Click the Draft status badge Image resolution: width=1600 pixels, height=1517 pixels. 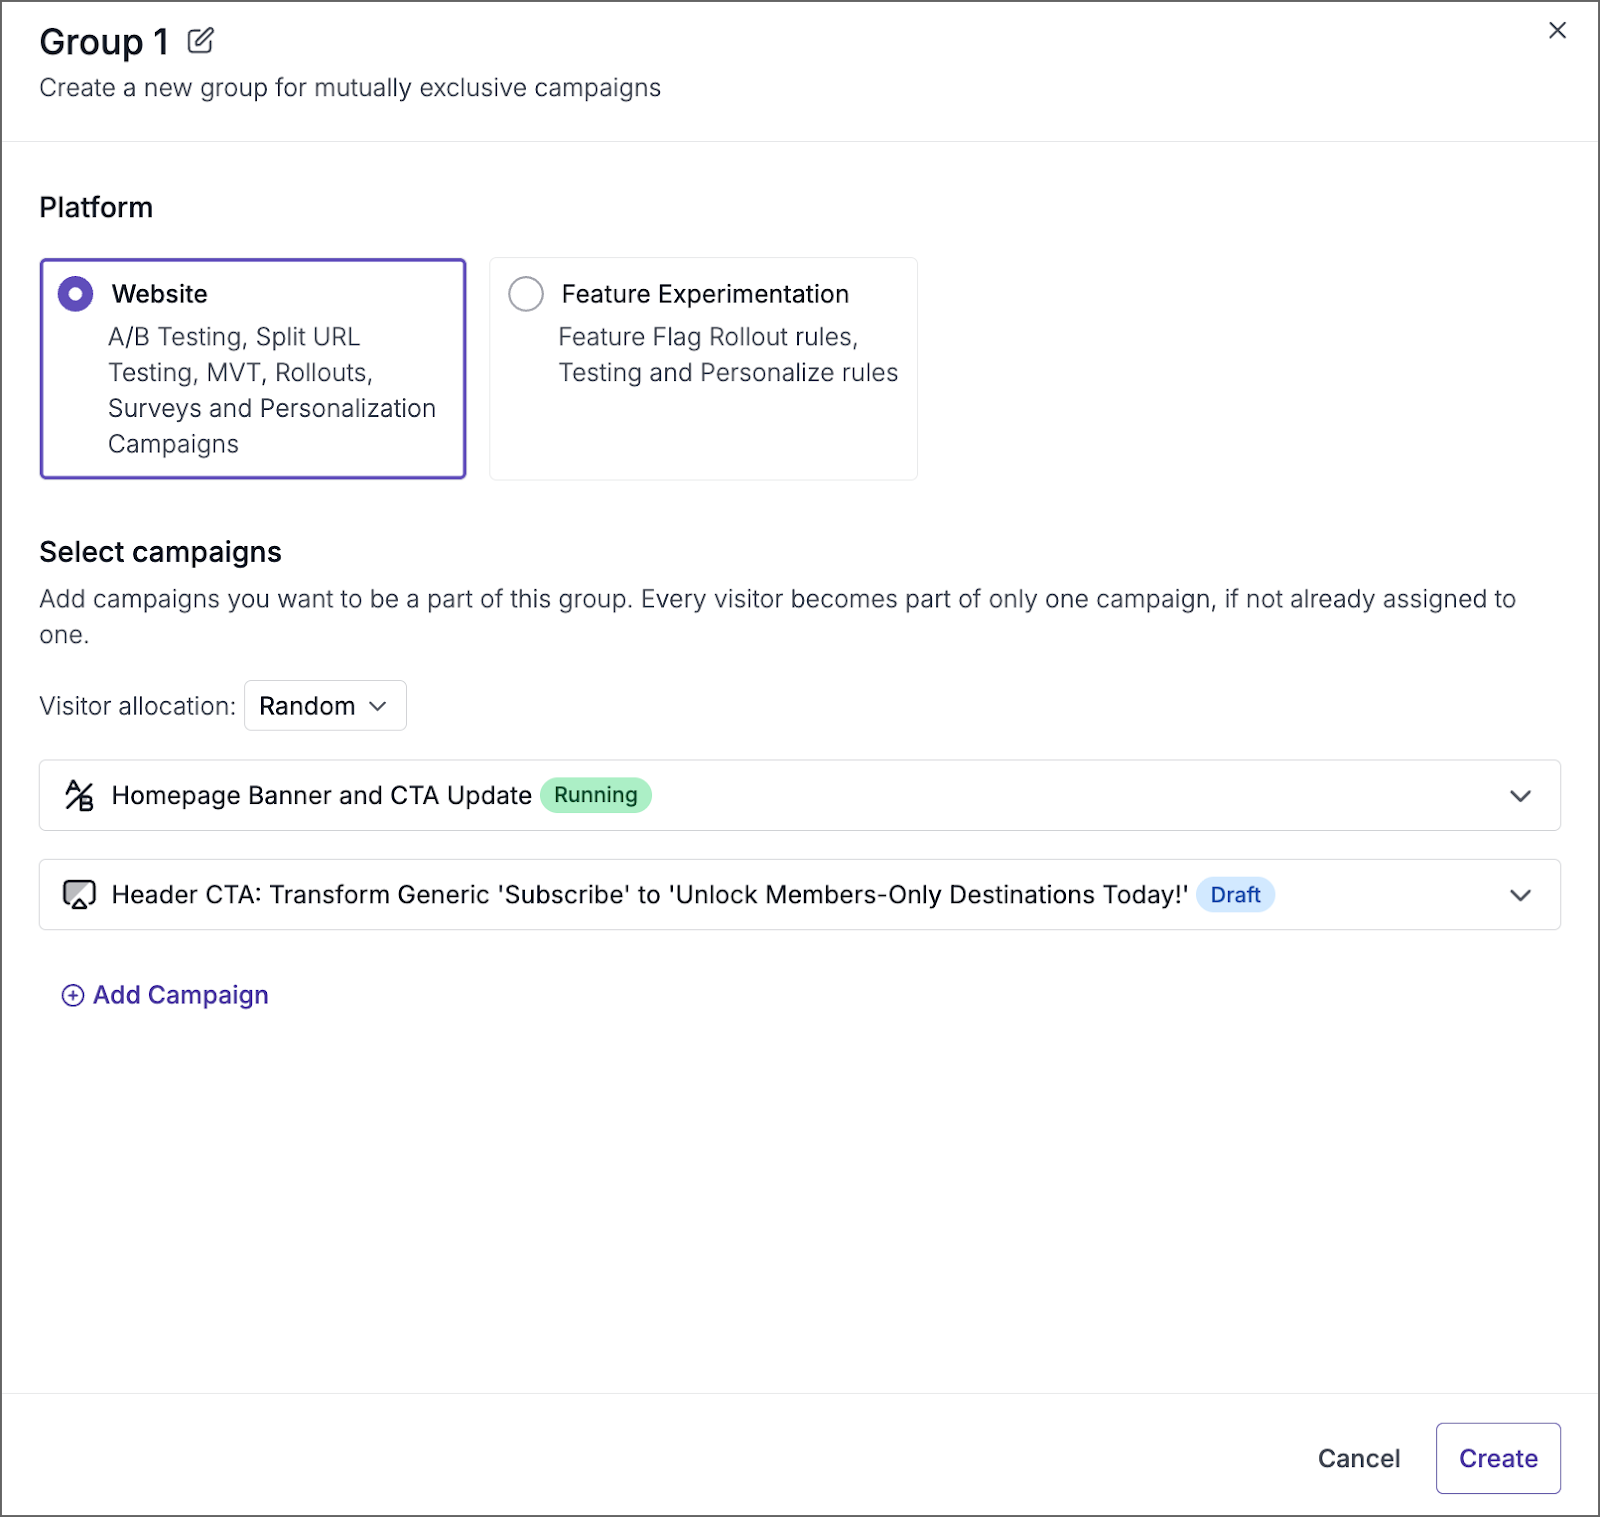pos(1235,895)
